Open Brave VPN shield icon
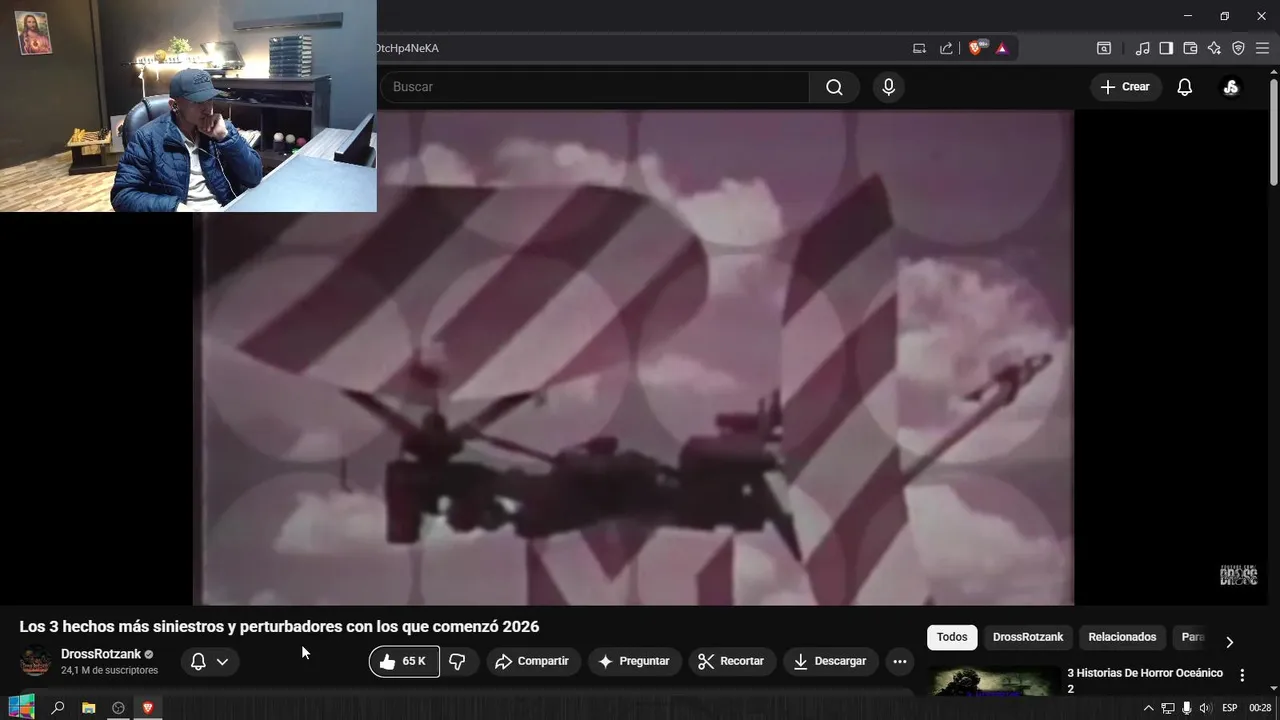1280x720 pixels. tap(1238, 48)
